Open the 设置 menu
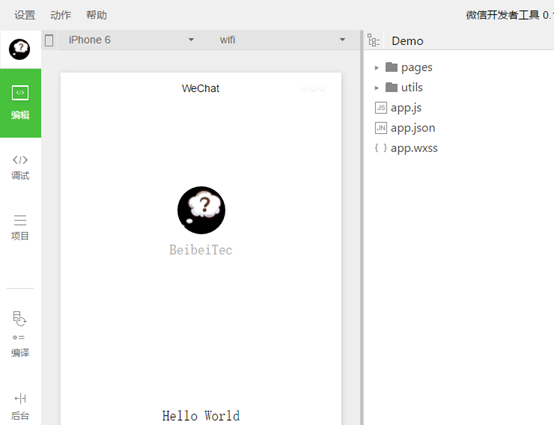This screenshot has height=425, width=554. 25,15
